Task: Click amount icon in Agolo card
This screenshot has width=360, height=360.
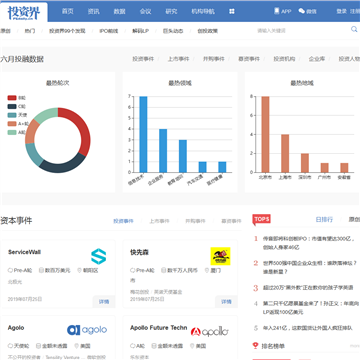Action: 38,346
